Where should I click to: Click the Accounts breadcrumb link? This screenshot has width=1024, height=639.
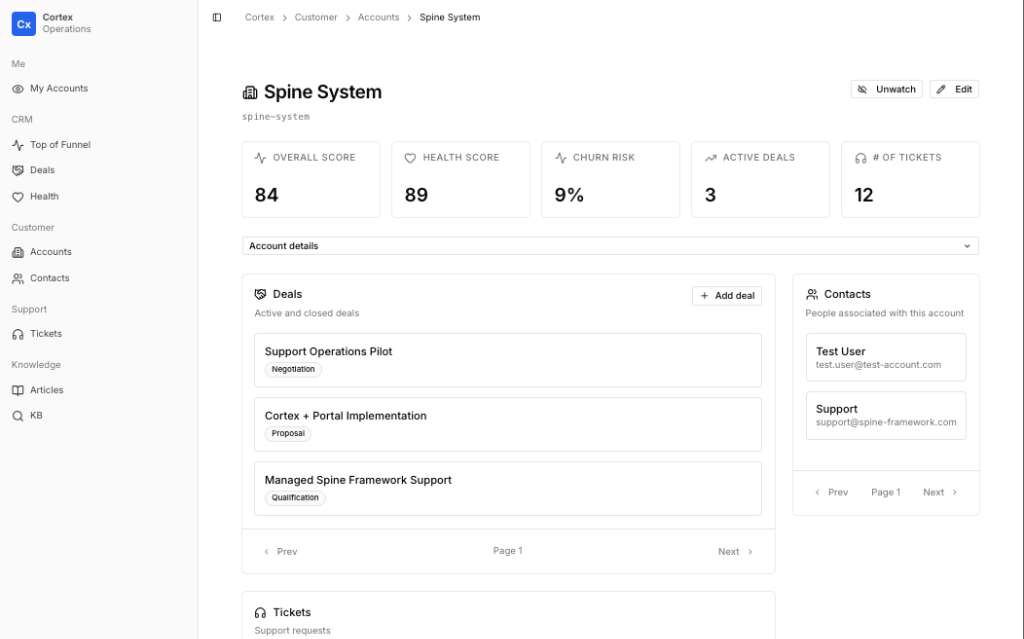[378, 18]
